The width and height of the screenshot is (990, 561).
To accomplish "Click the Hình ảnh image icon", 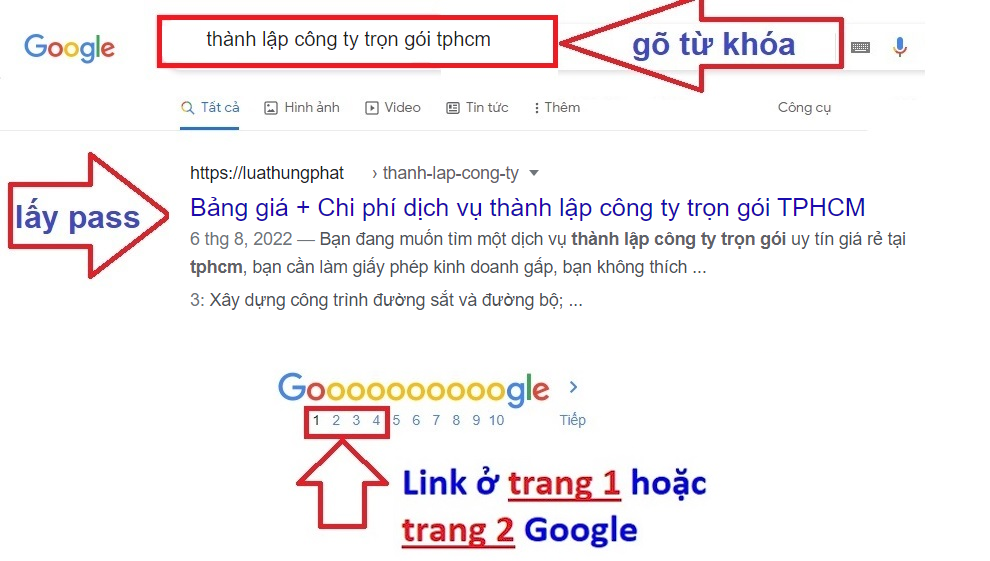I will (x=271, y=108).
